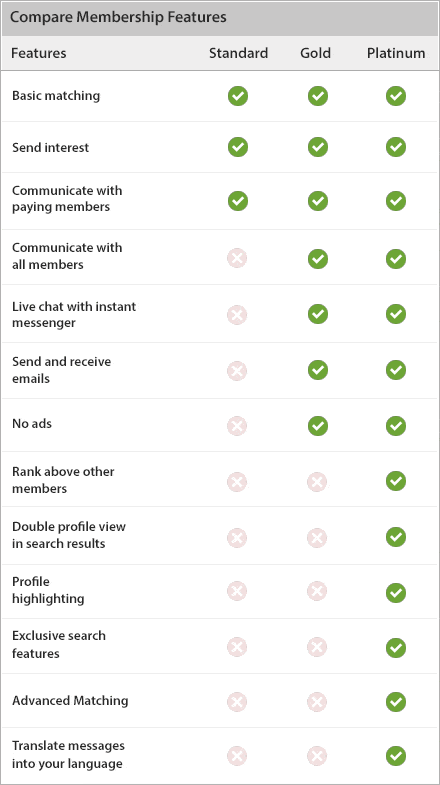Click Gold red X for Advanced Matching
This screenshot has width=440, height=785.
click(317, 702)
